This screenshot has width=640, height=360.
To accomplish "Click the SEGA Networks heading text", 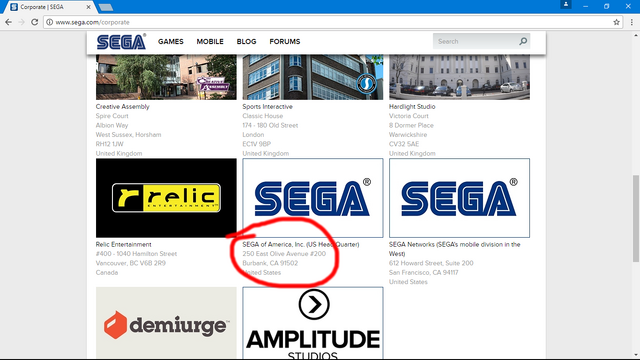I will [454, 249].
